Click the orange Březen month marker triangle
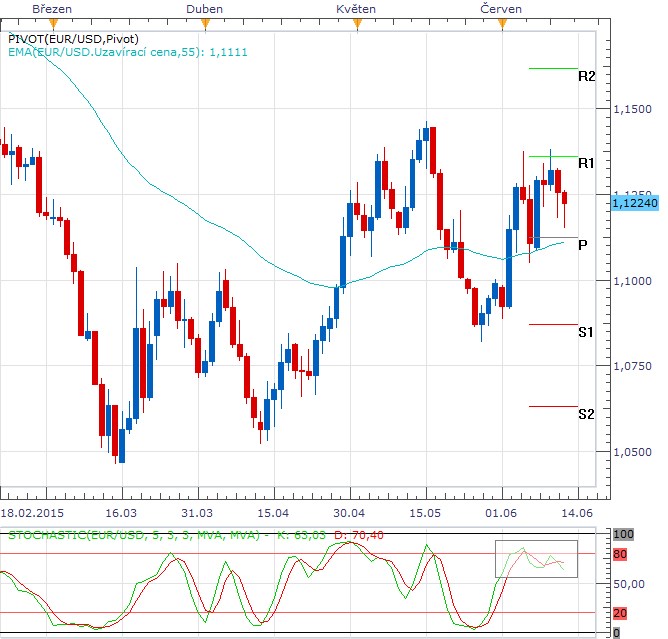Viewport: 668px width, 639px height. pyautogui.click(x=53, y=24)
